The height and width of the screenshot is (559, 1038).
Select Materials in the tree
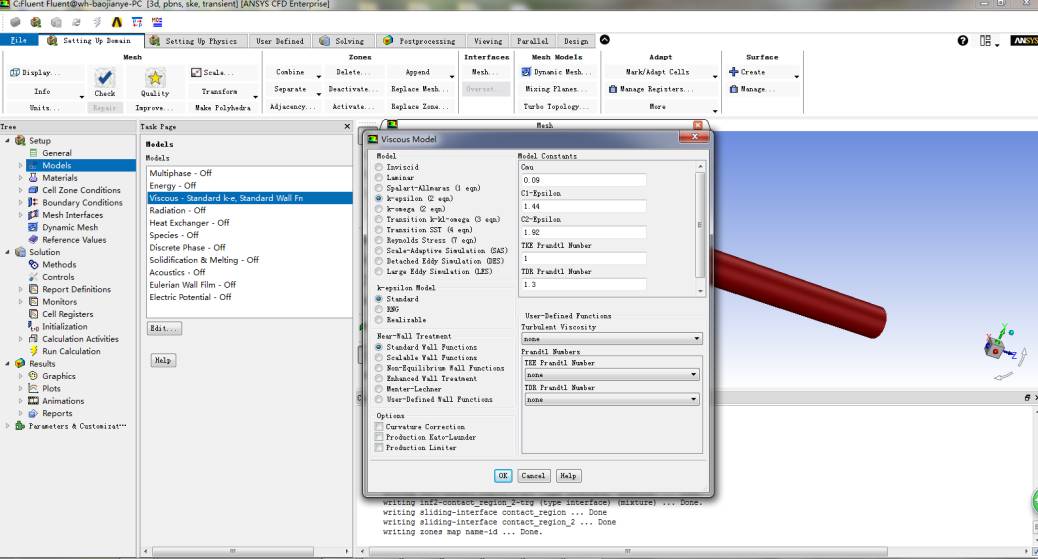tap(60, 178)
